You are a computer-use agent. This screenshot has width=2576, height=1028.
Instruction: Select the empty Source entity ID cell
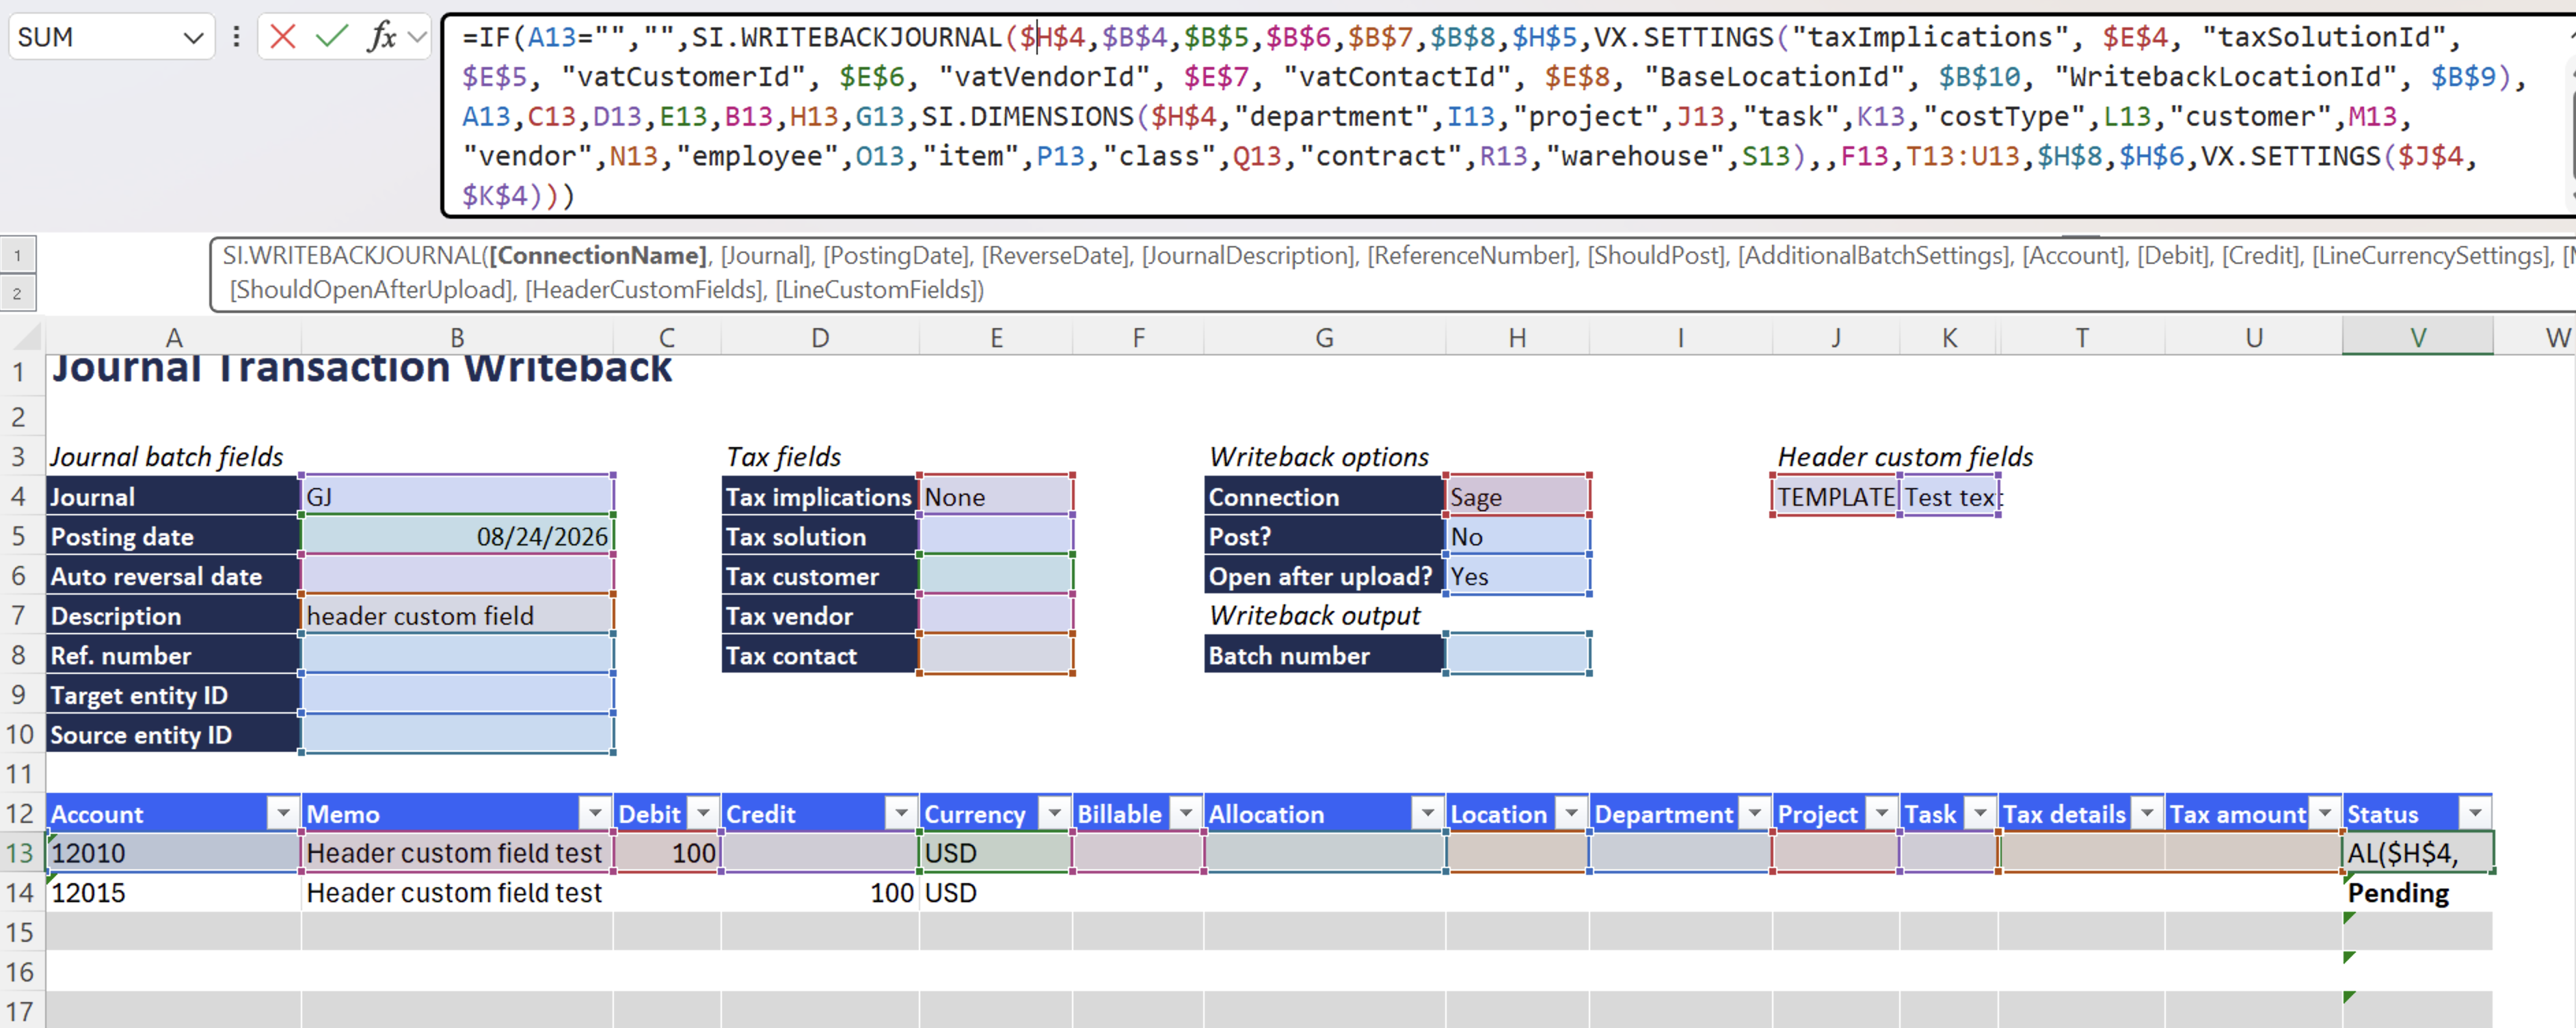pyautogui.click(x=457, y=734)
